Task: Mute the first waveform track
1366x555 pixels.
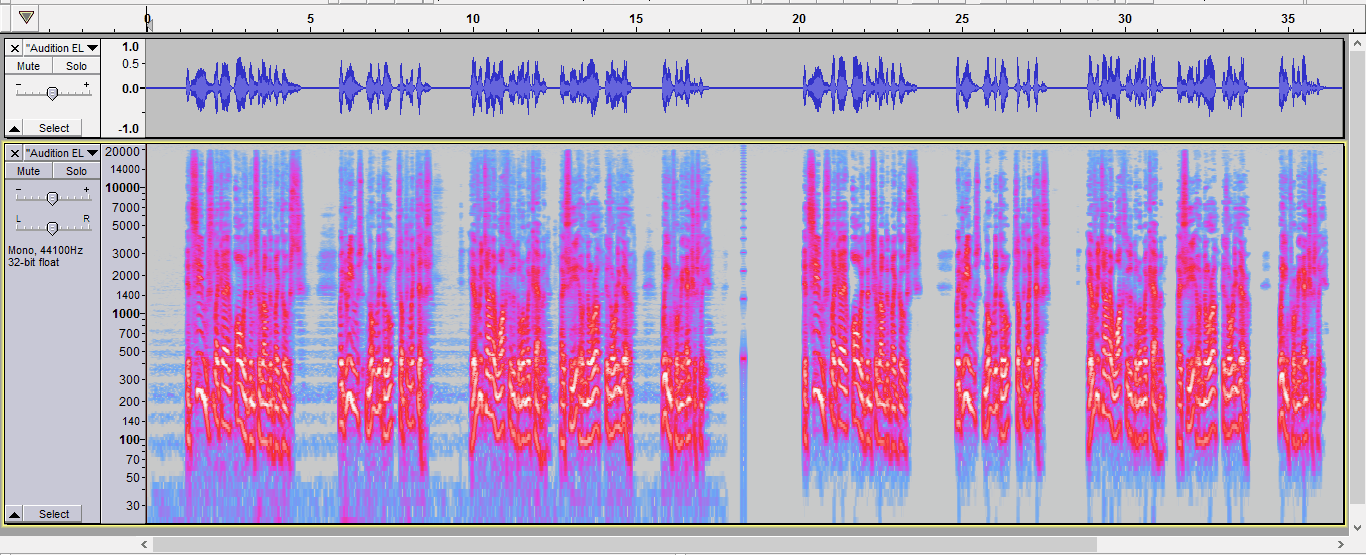Action: point(28,66)
